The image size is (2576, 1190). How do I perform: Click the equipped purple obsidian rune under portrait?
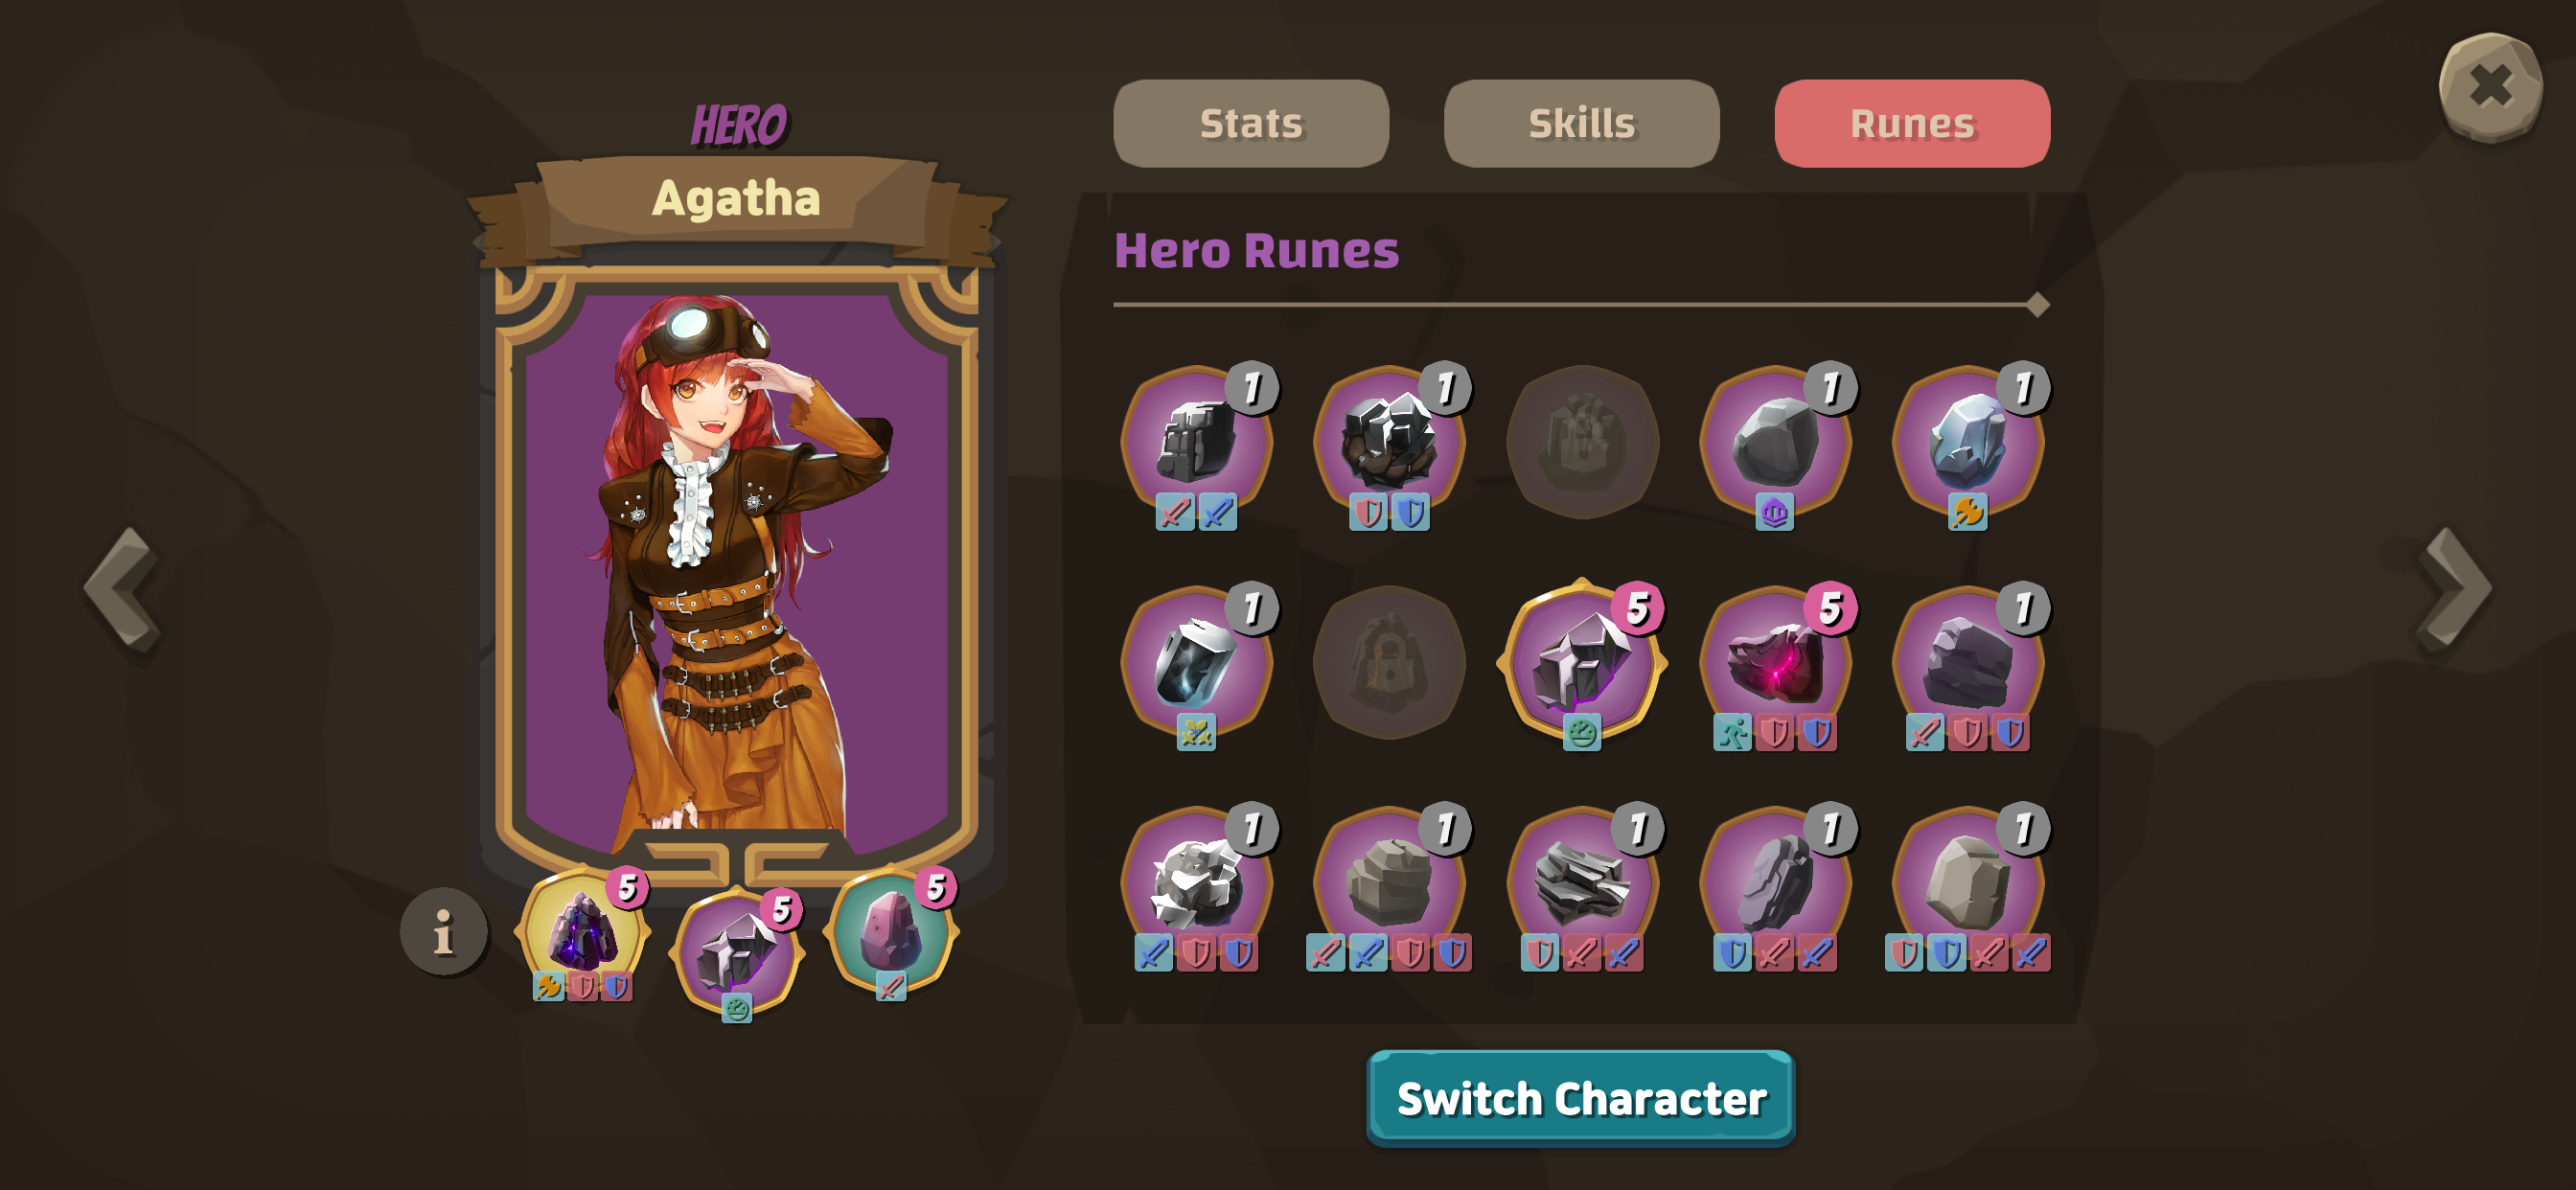click(583, 932)
